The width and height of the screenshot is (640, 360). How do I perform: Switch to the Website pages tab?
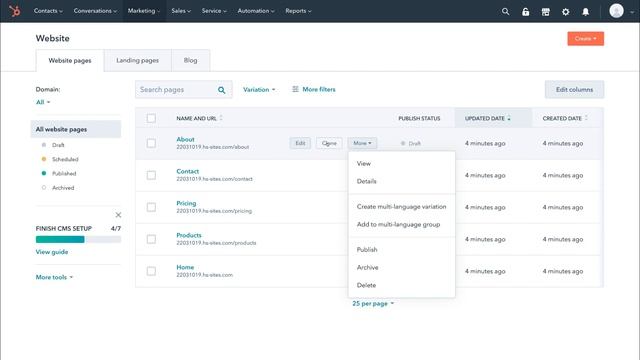pos(70,60)
